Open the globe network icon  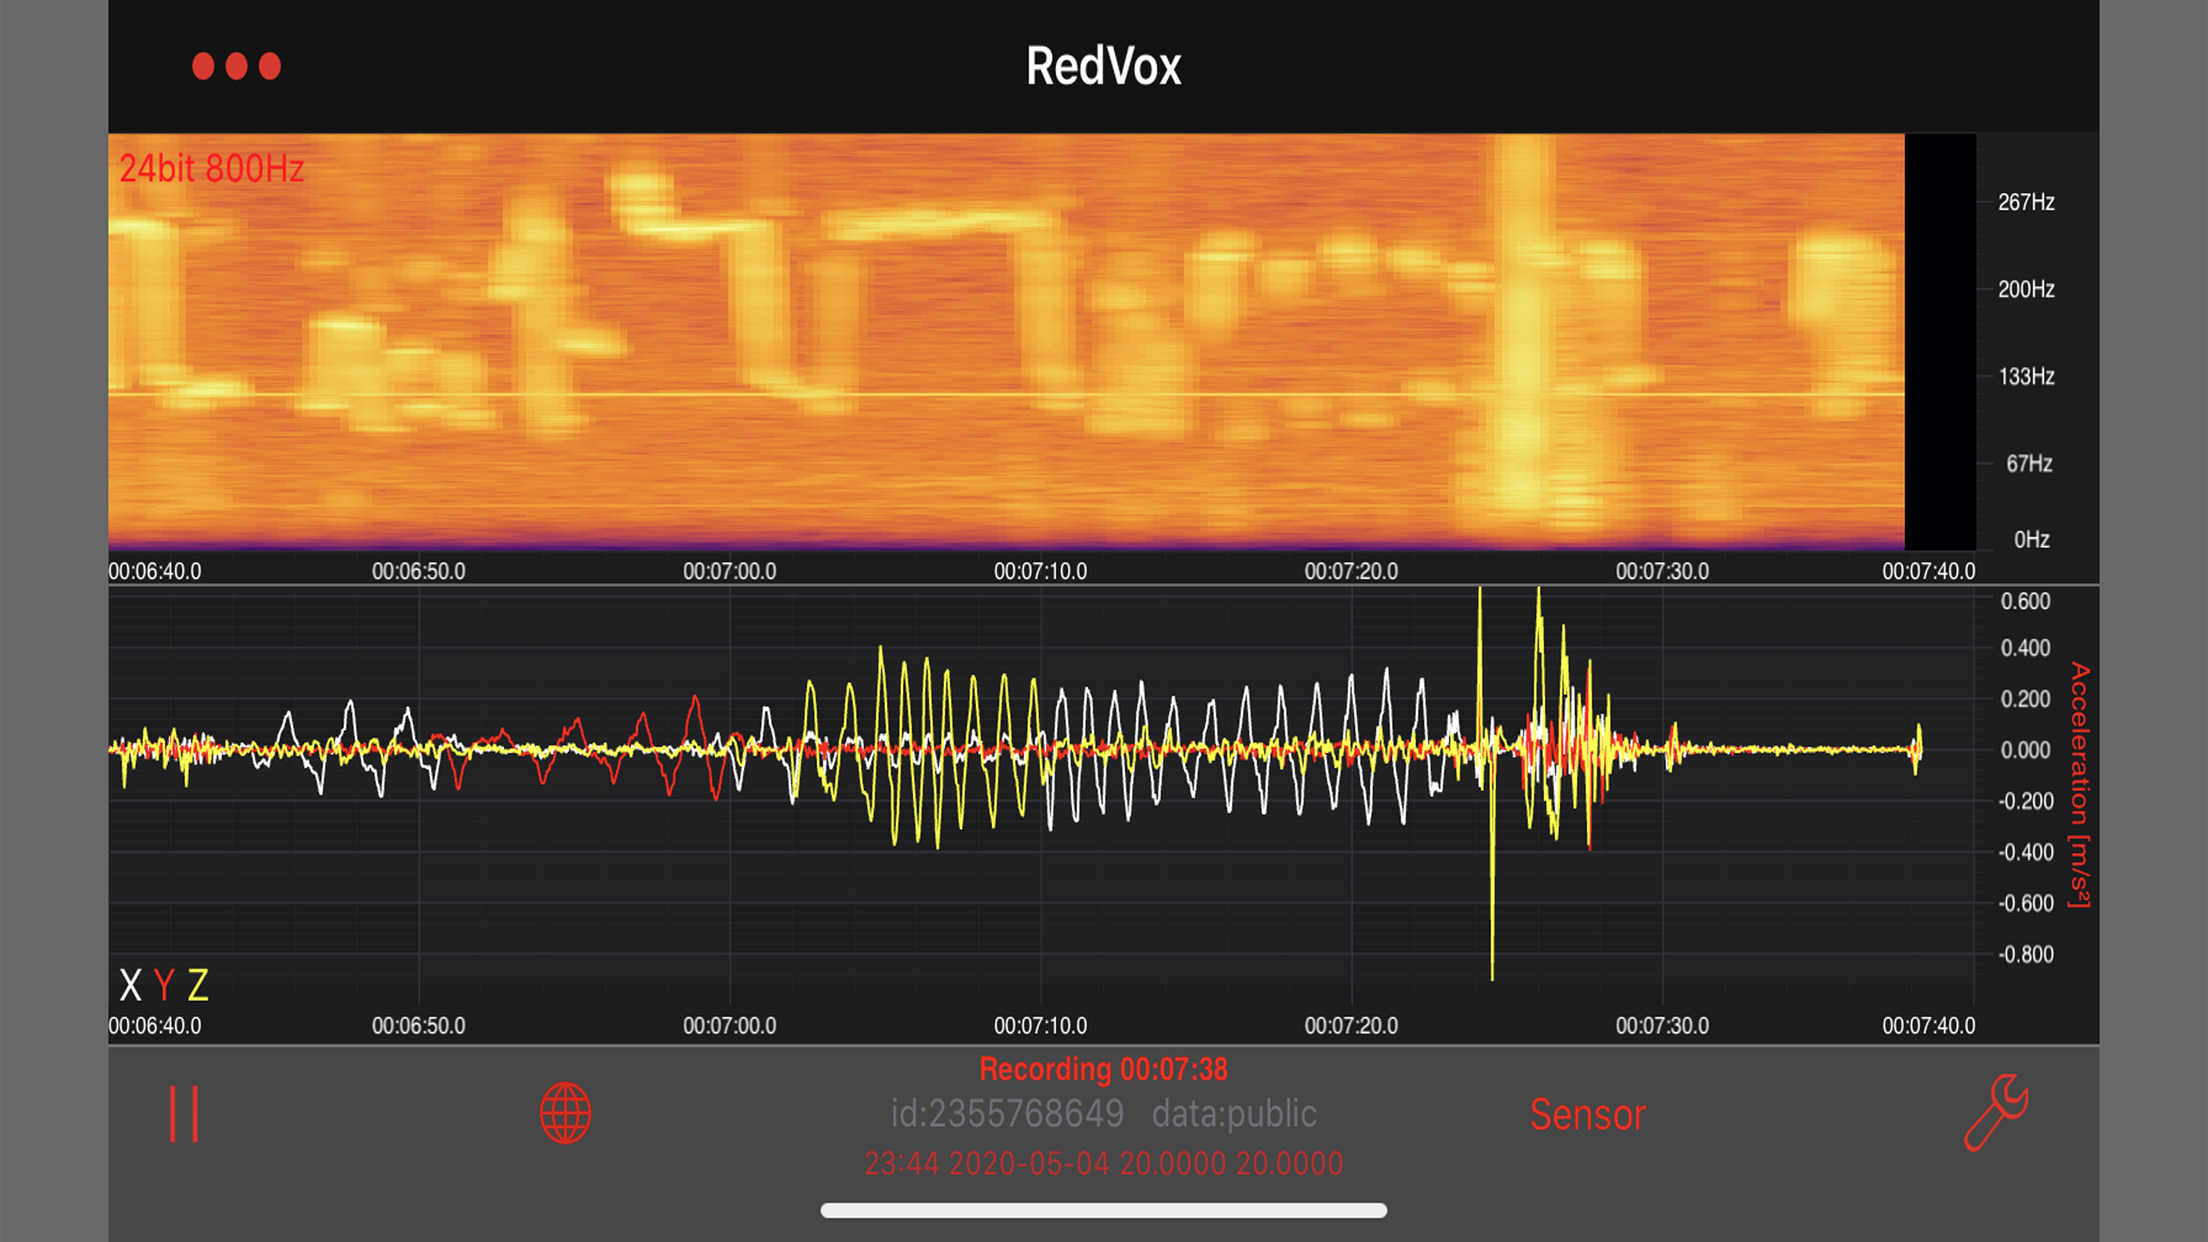coord(565,1113)
